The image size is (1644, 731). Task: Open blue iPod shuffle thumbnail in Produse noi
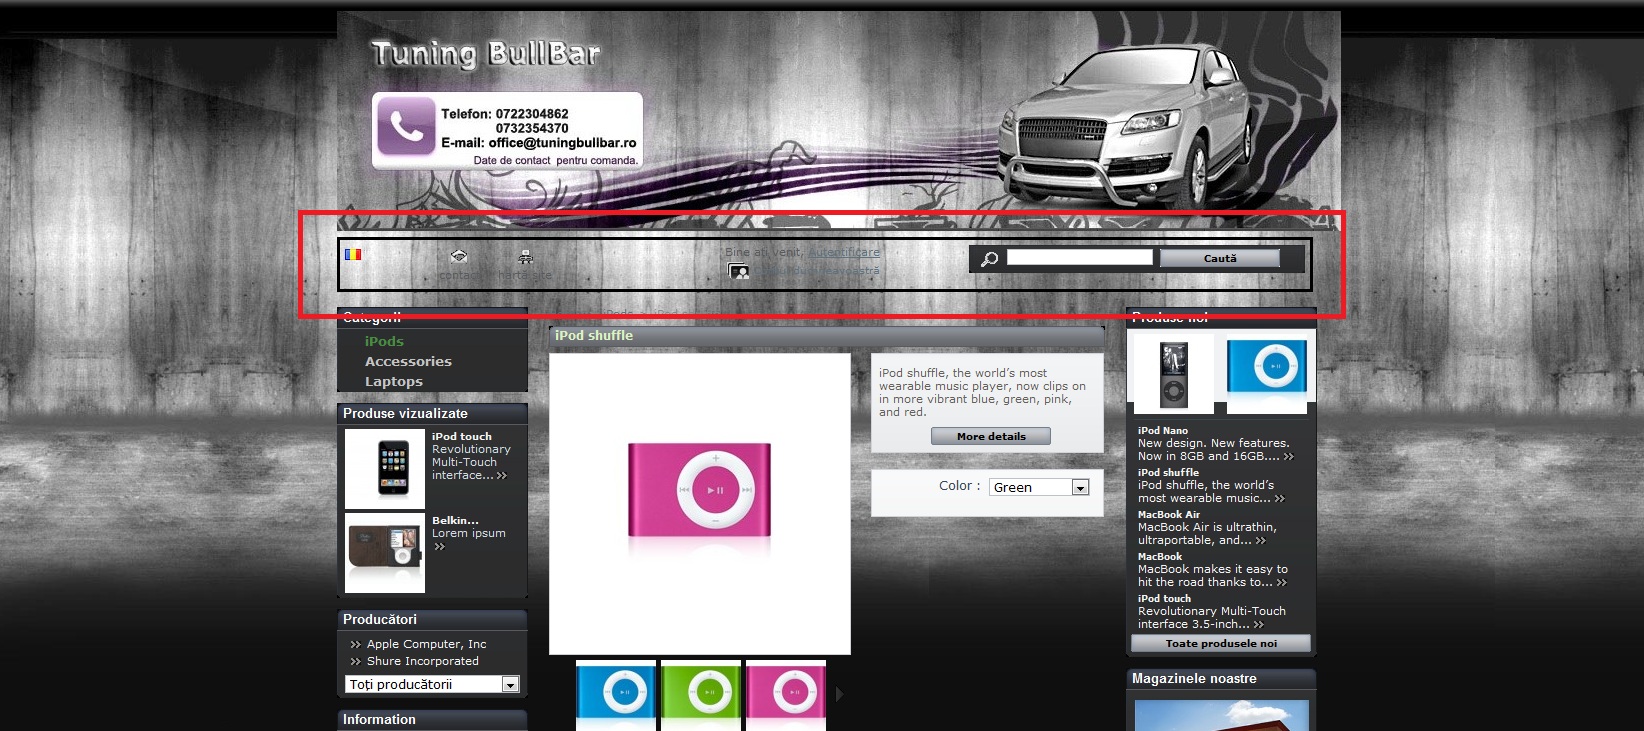tap(1267, 374)
